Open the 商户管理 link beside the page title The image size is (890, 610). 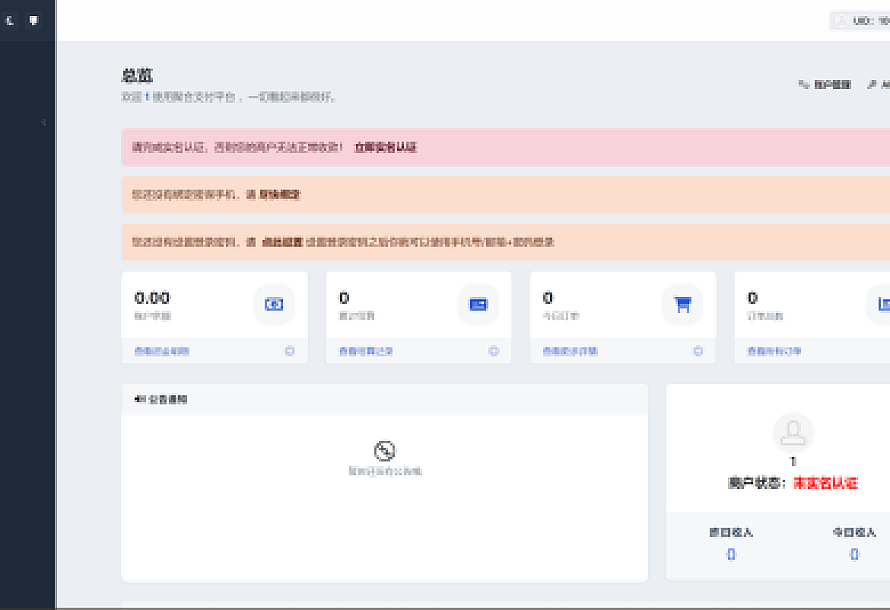(825, 85)
